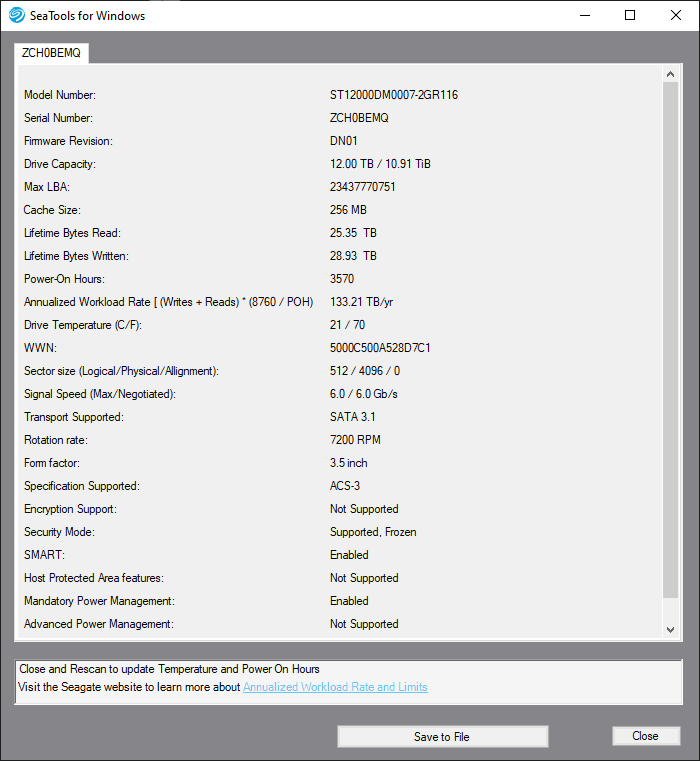The width and height of the screenshot is (700, 761).
Task: Click the vertical scrollbar thumb
Action: (x=670, y=340)
